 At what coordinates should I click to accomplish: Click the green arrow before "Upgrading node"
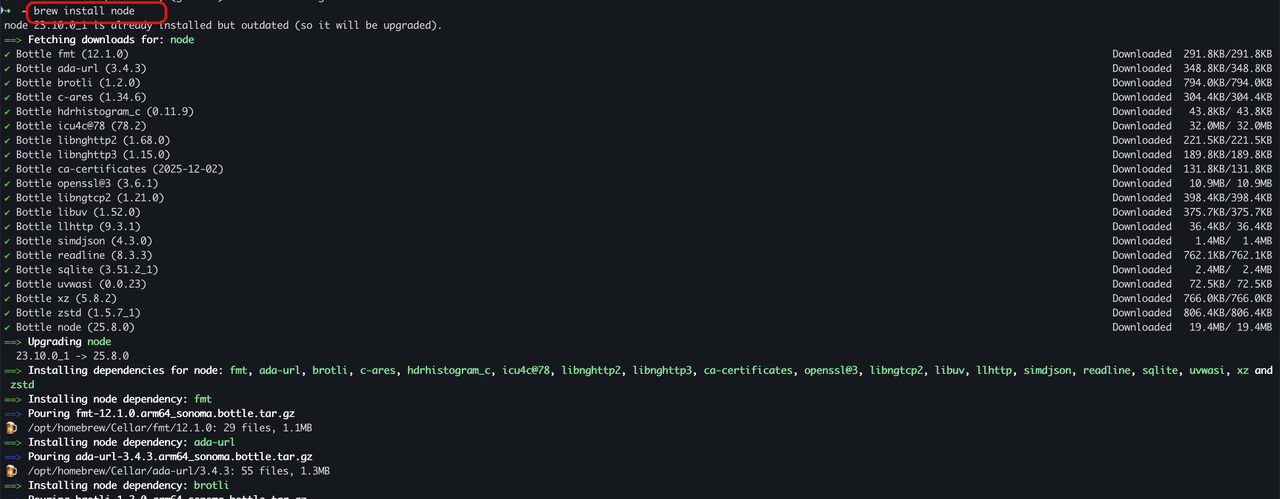(x=13, y=342)
